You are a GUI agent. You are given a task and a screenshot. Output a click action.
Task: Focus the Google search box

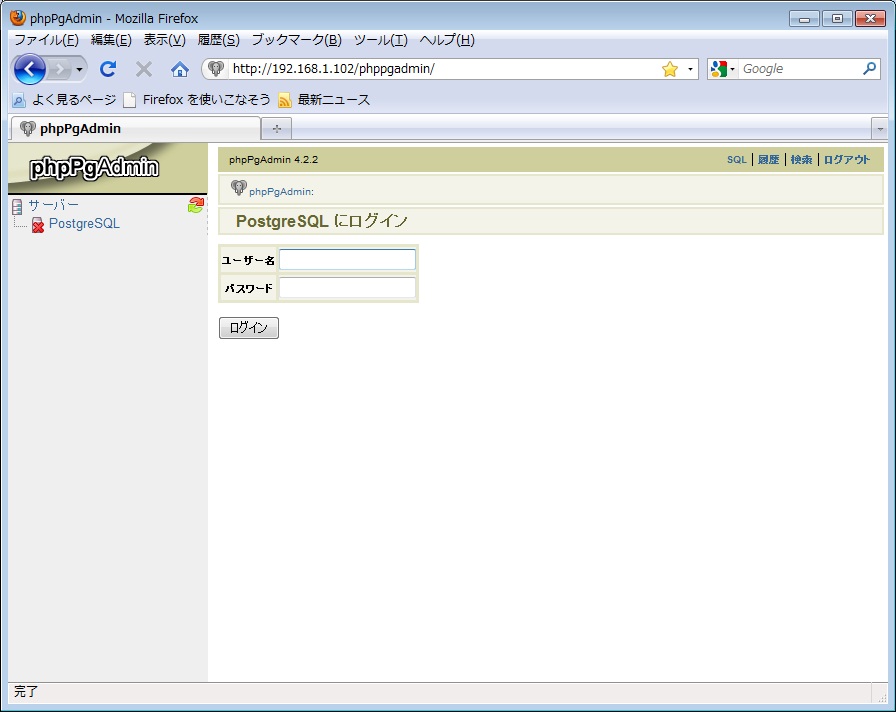point(800,69)
